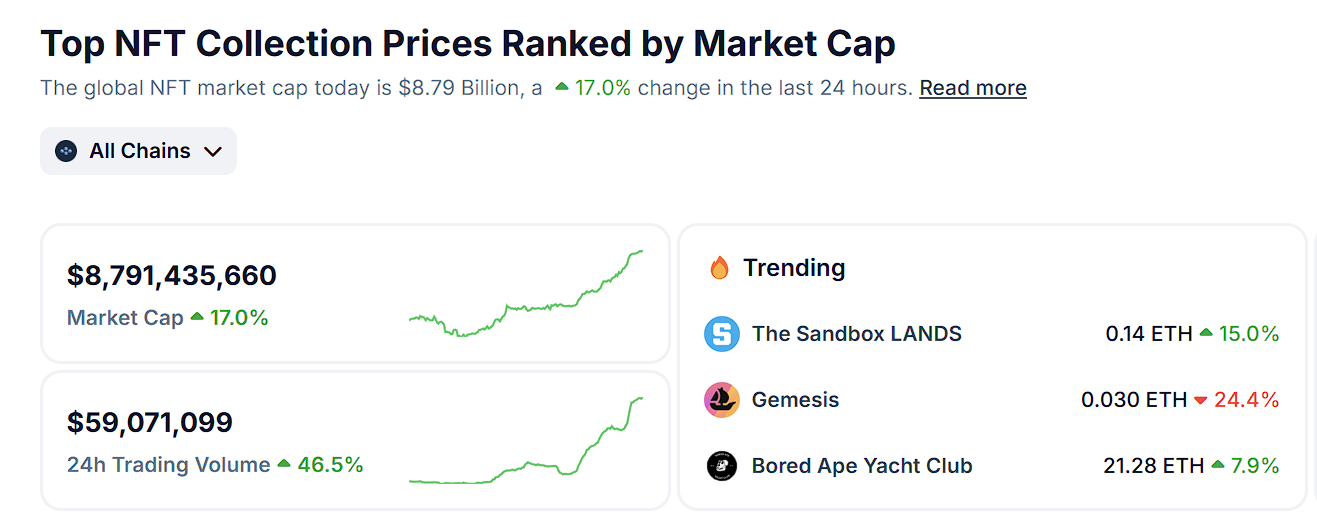The image size is (1317, 522).
Task: Click the All Chains circular icon
Action: pos(66,151)
